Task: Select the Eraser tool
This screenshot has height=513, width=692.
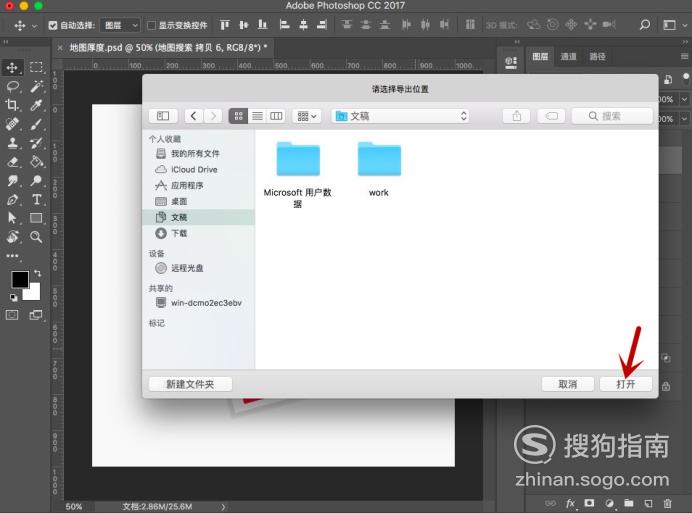Action: click(12, 162)
